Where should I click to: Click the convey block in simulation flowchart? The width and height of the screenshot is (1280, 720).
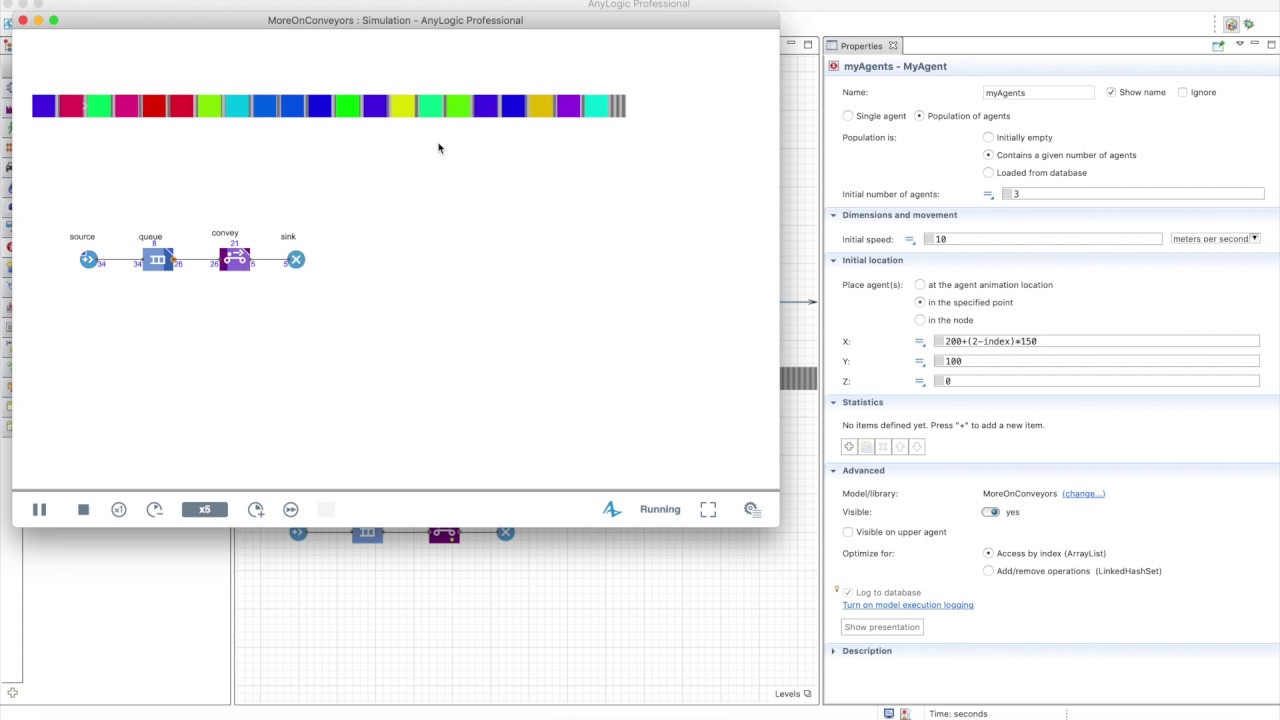coord(235,259)
